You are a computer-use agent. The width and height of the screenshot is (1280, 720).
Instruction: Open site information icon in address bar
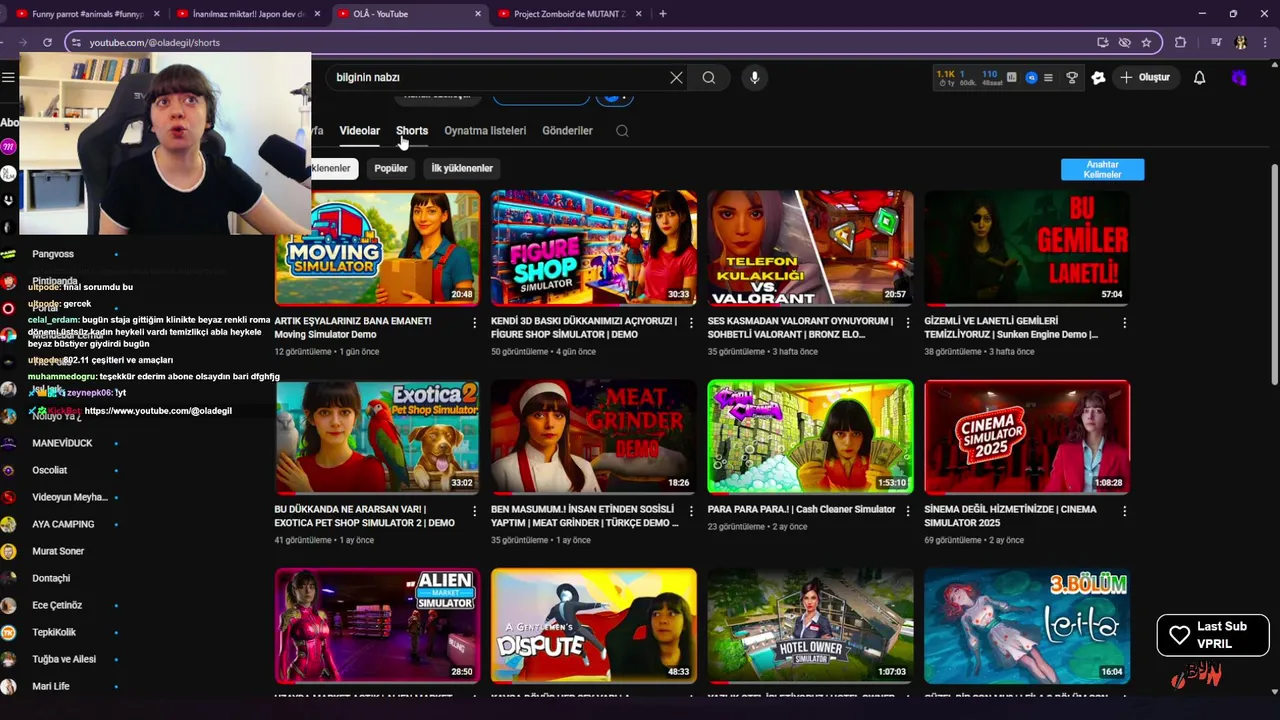[75, 42]
